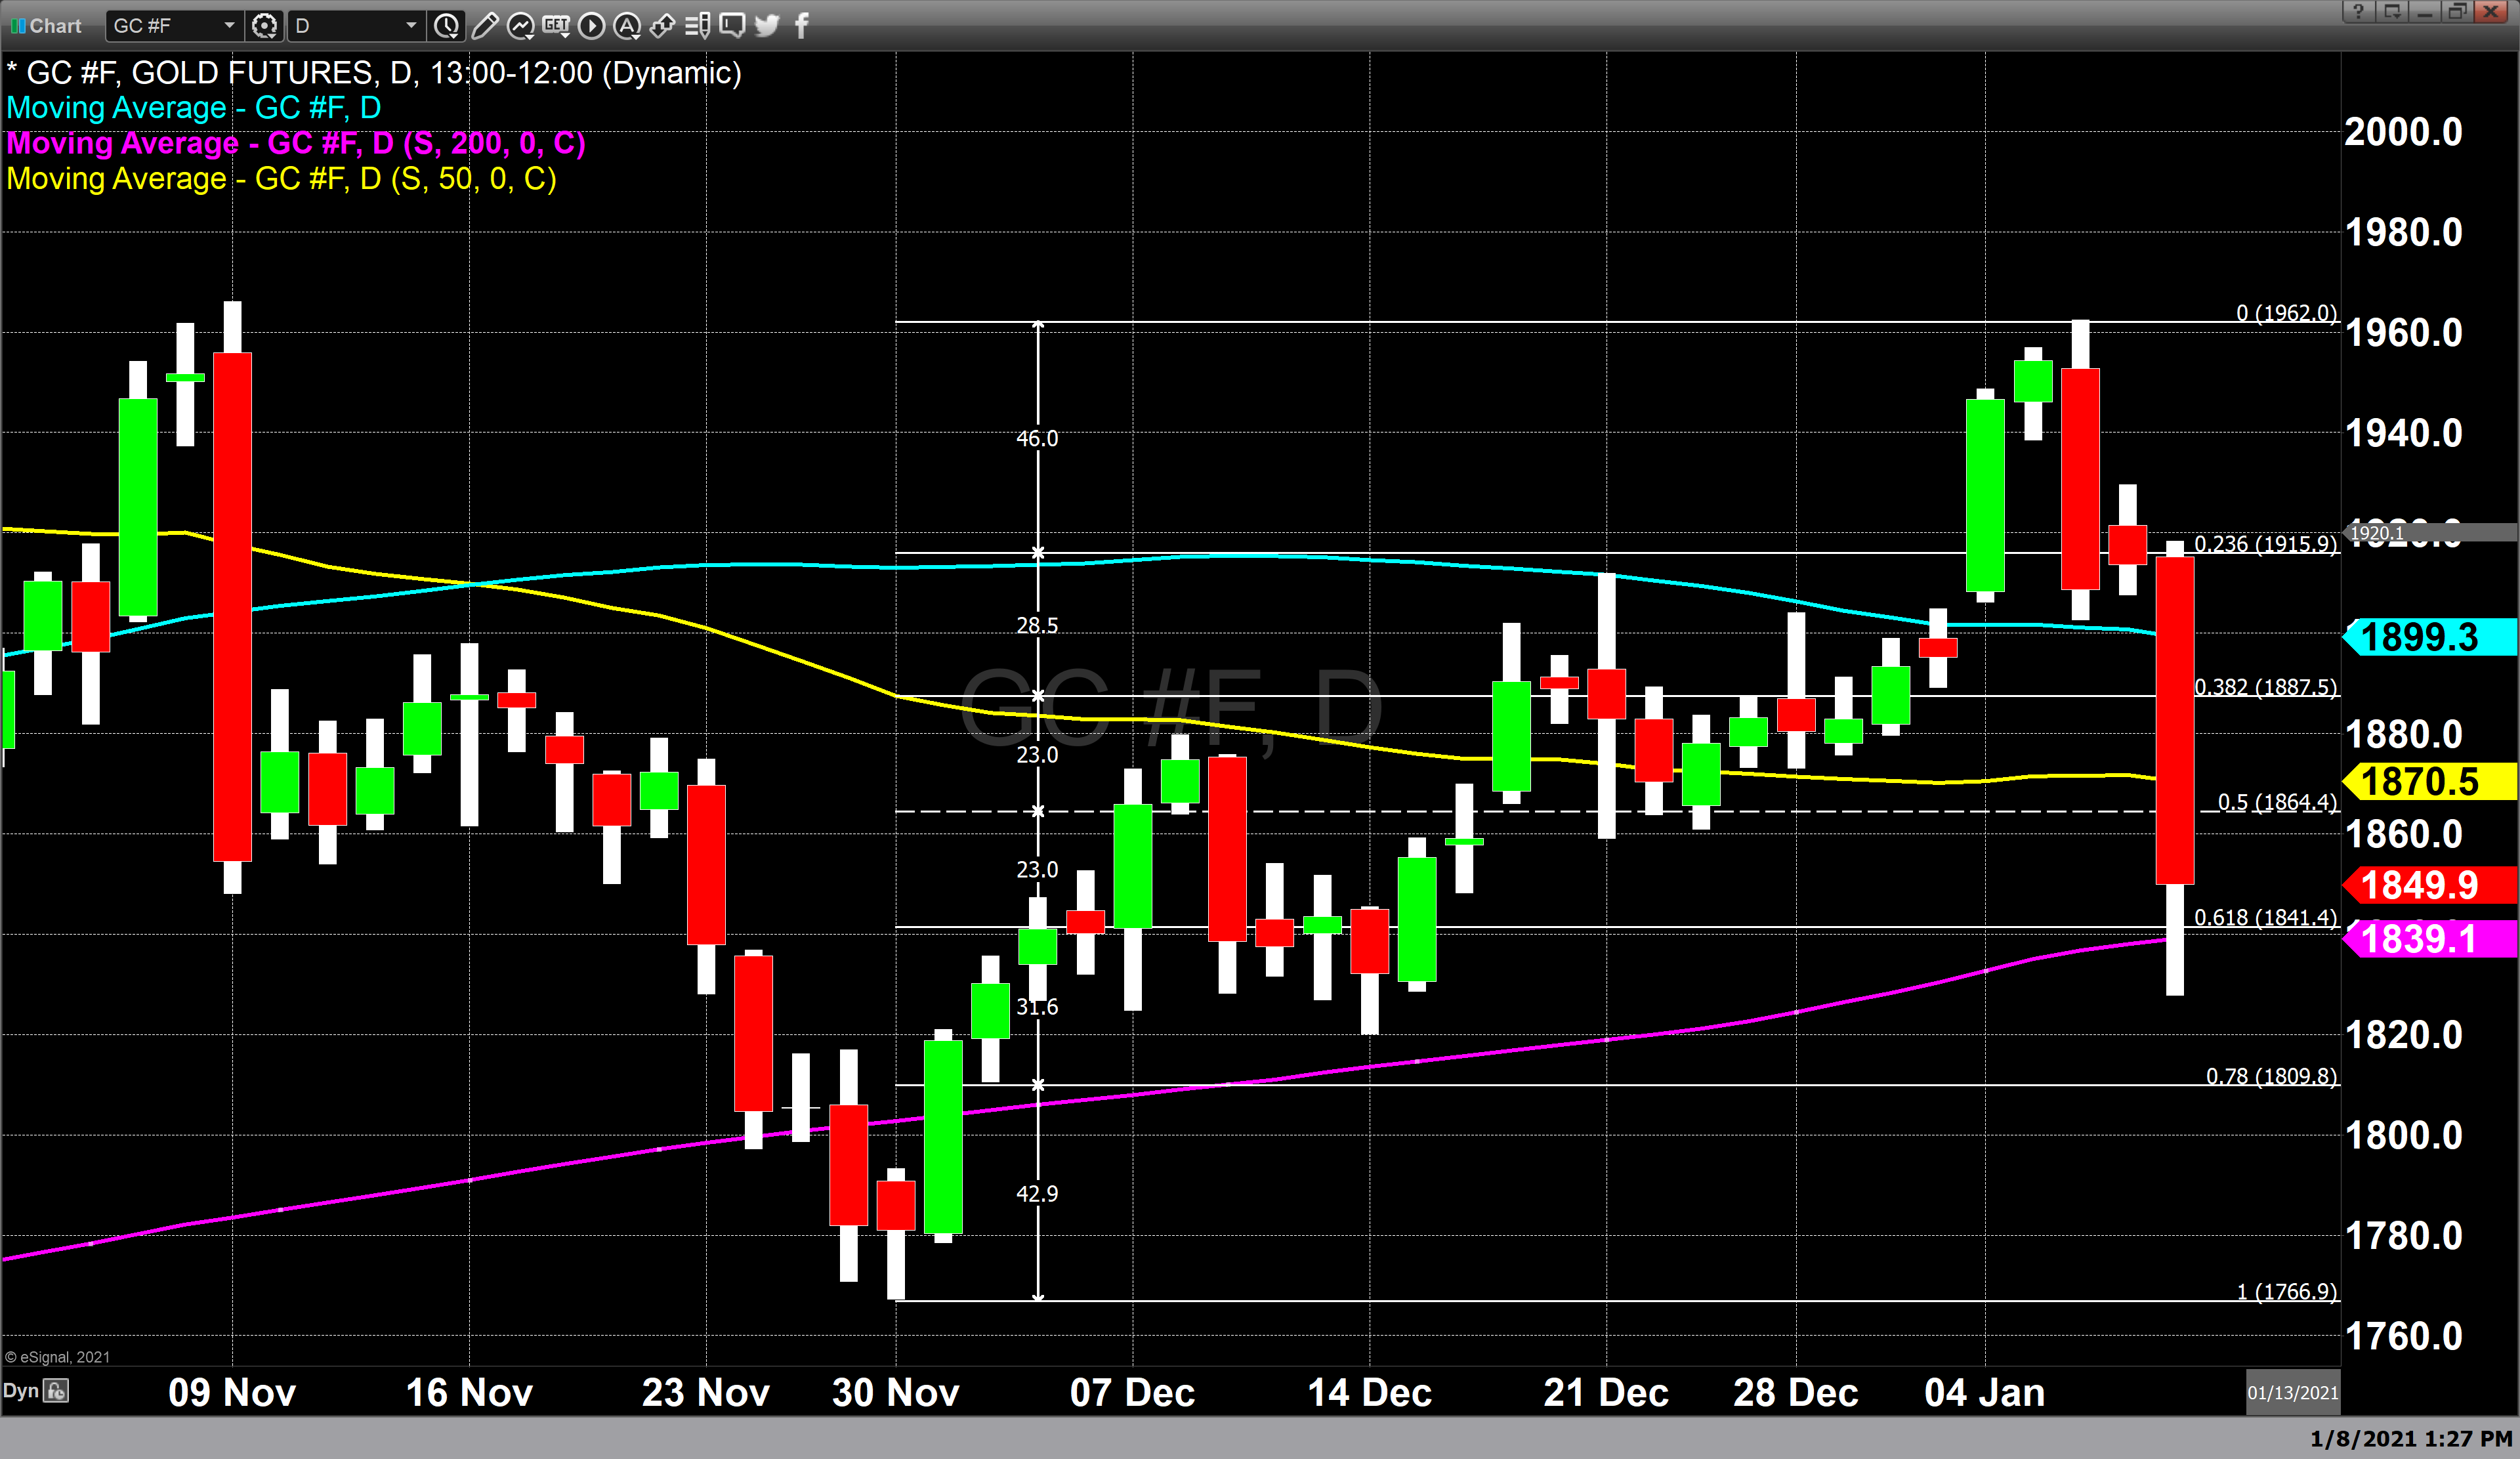The height and width of the screenshot is (1459, 2520).
Task: Select the 200-period Moving Average label
Action: click(x=296, y=144)
